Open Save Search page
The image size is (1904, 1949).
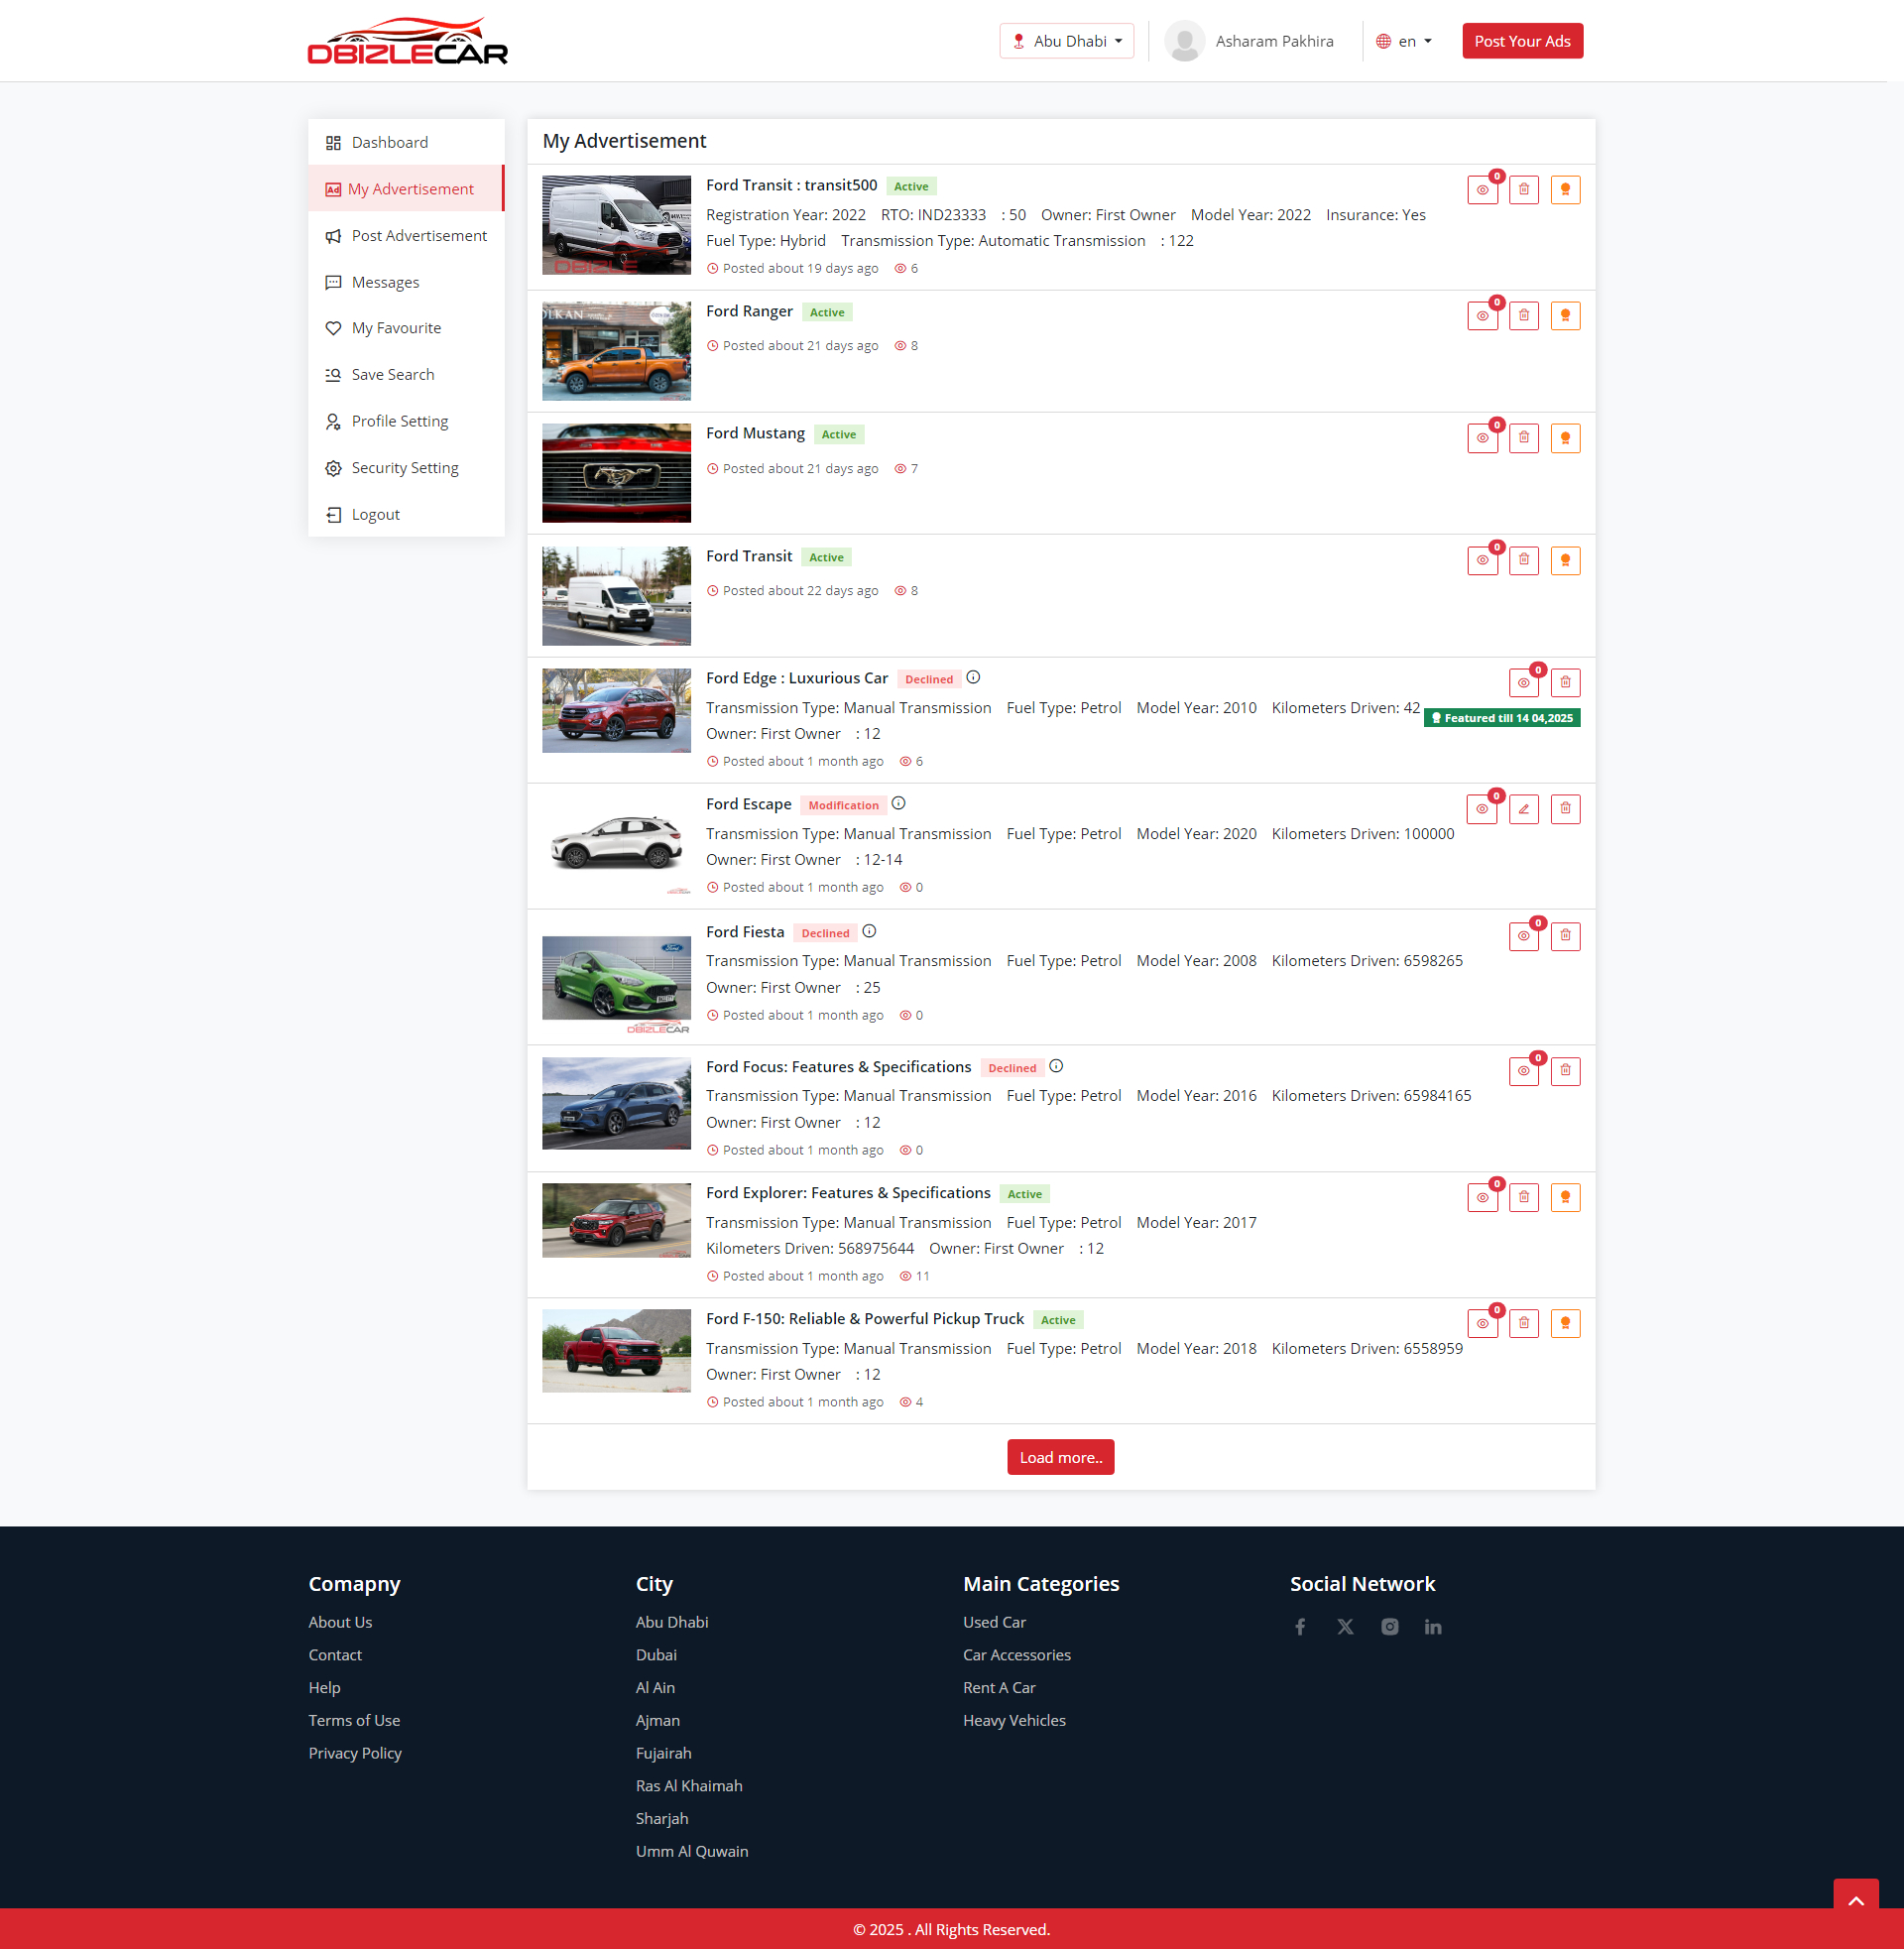click(x=406, y=375)
